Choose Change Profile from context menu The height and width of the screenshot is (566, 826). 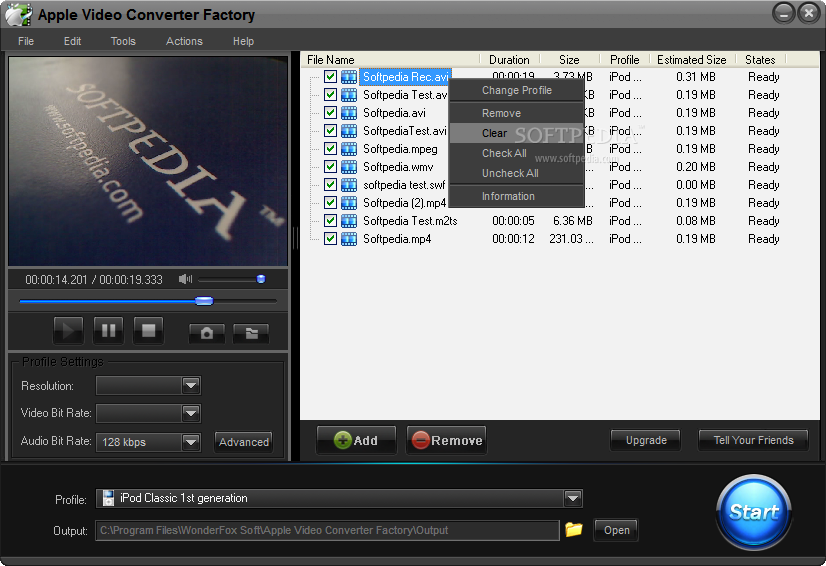pyautogui.click(x=517, y=91)
